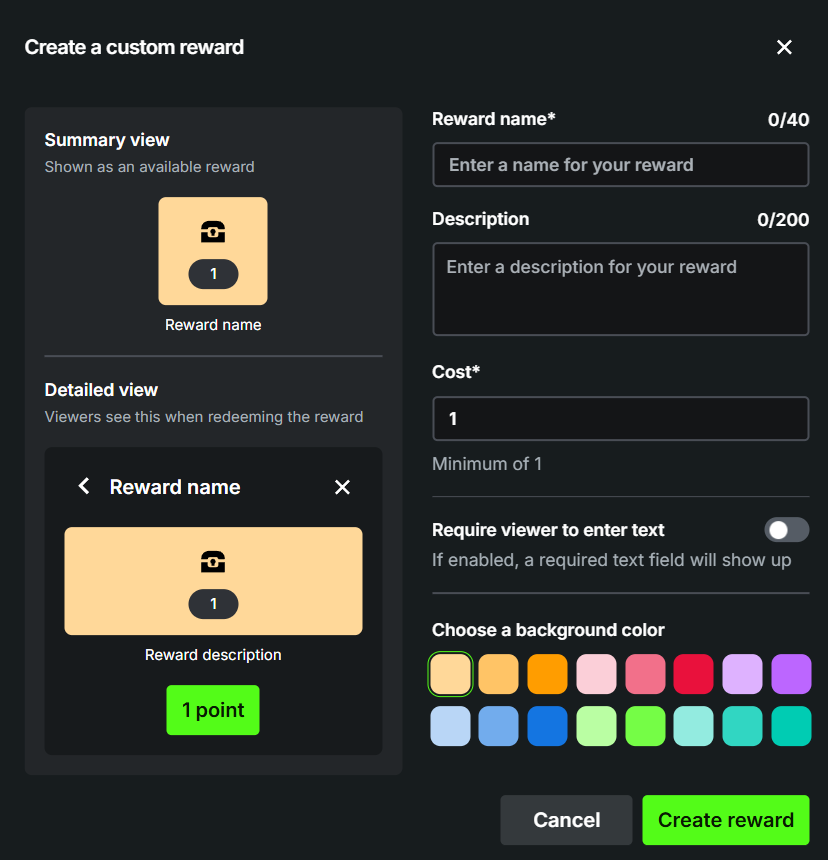Select the turquoise background color
The width and height of the screenshot is (828, 860).
tap(742, 726)
